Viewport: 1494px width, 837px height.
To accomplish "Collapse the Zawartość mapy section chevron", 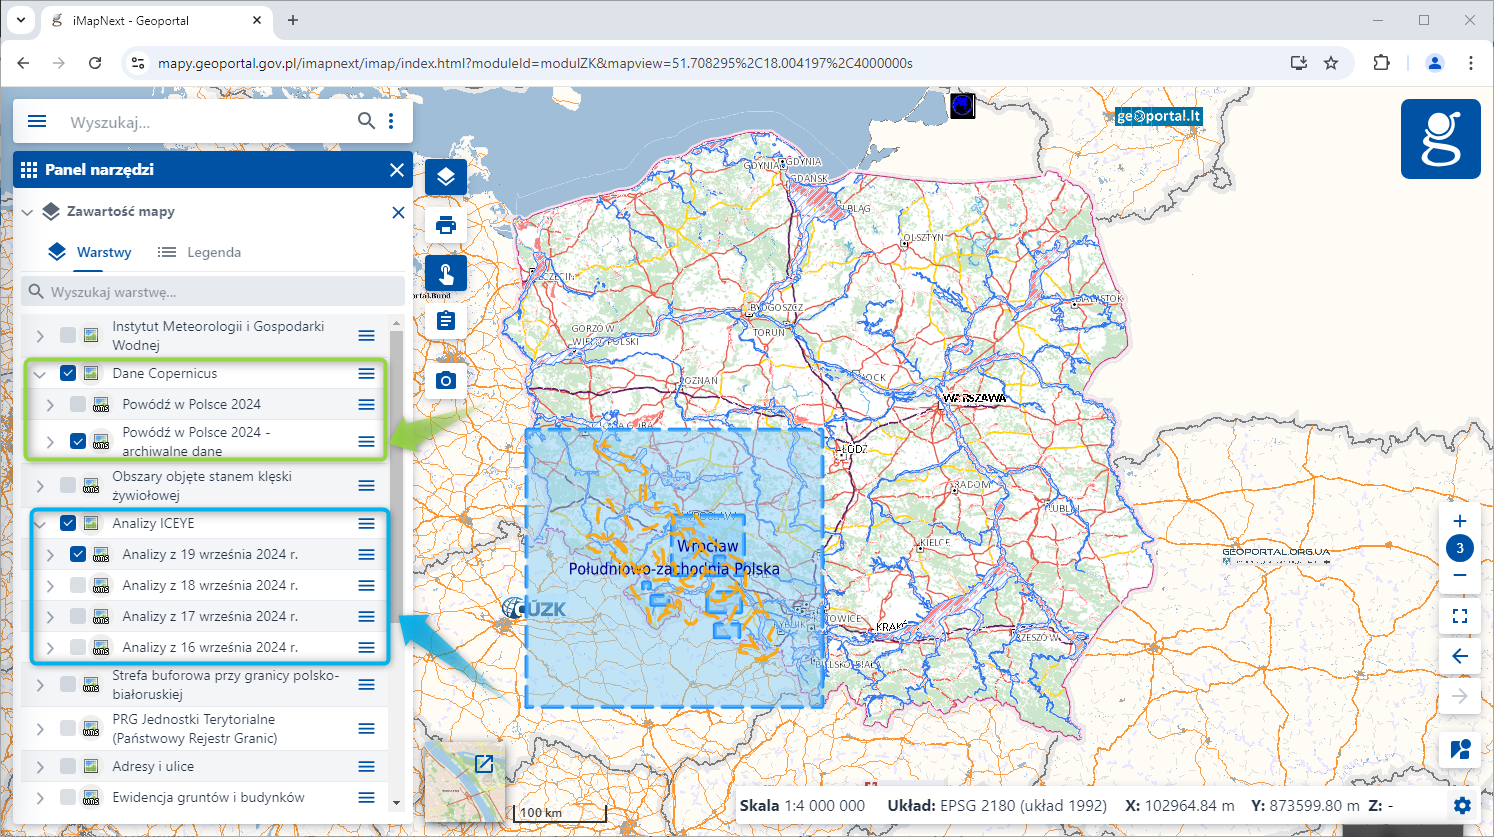I will pyautogui.click(x=27, y=212).
